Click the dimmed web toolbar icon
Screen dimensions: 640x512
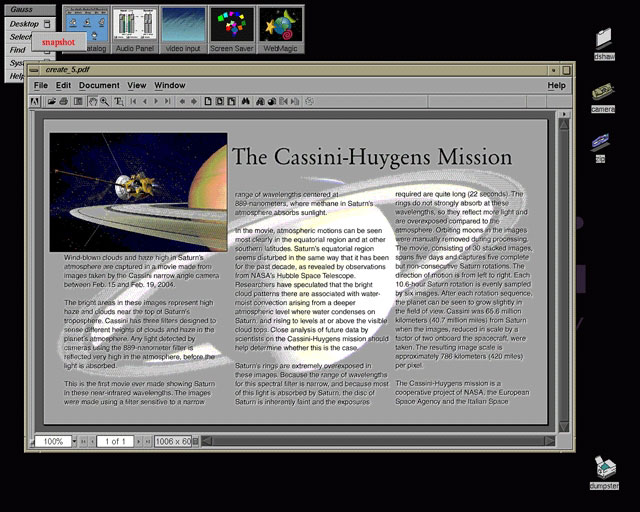click(x=309, y=101)
